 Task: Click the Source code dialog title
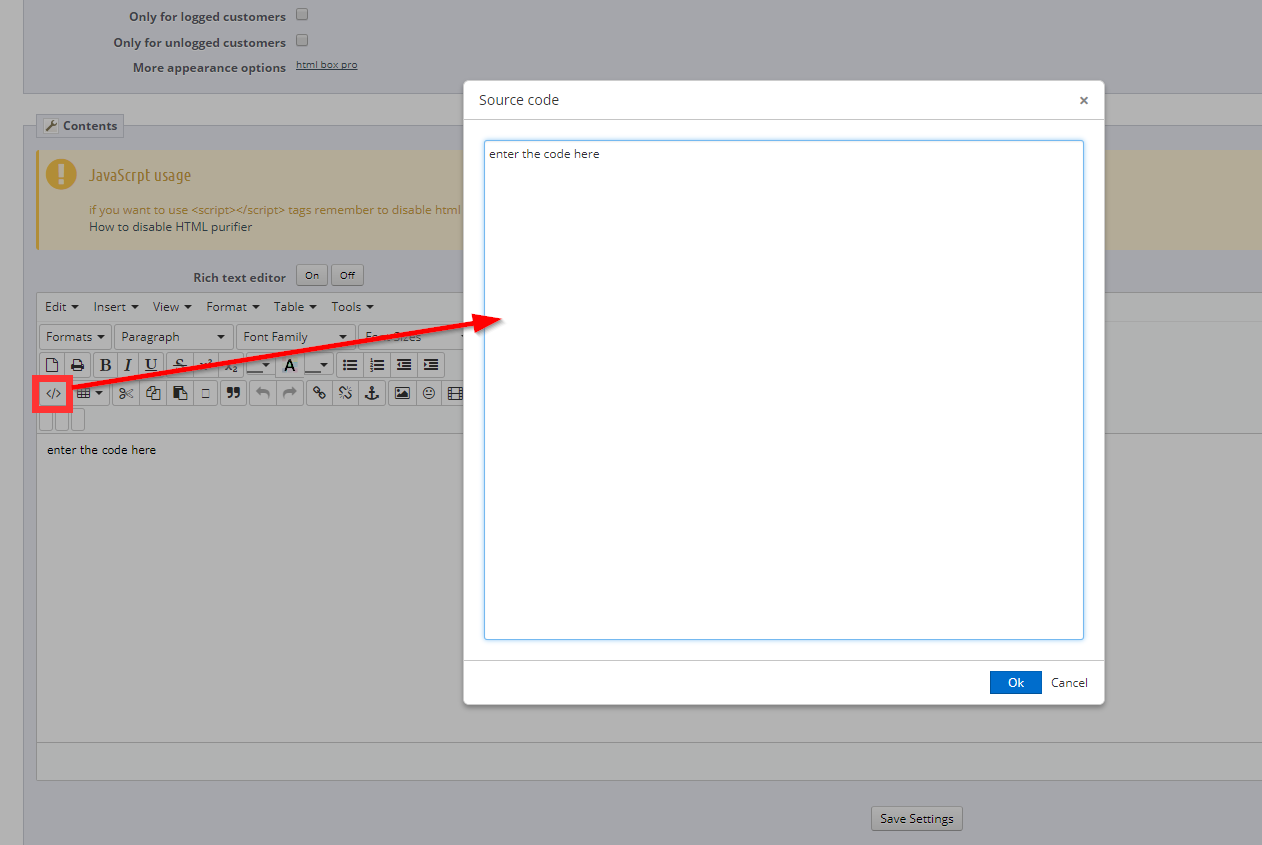click(x=519, y=100)
